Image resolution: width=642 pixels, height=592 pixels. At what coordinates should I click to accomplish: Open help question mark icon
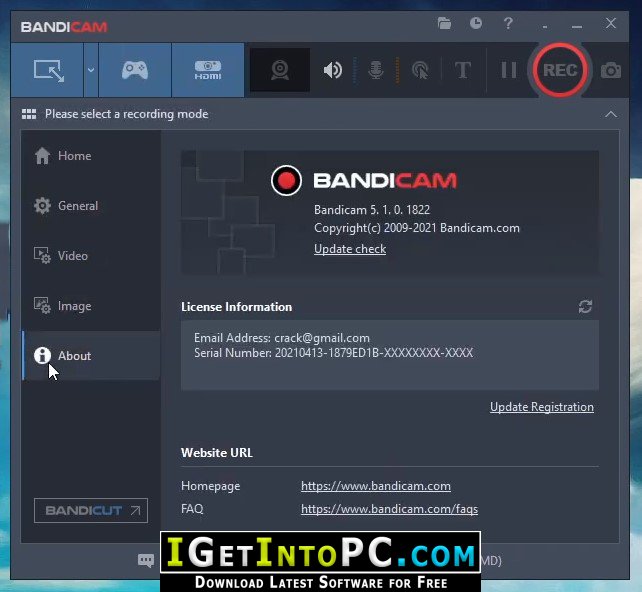(x=508, y=23)
